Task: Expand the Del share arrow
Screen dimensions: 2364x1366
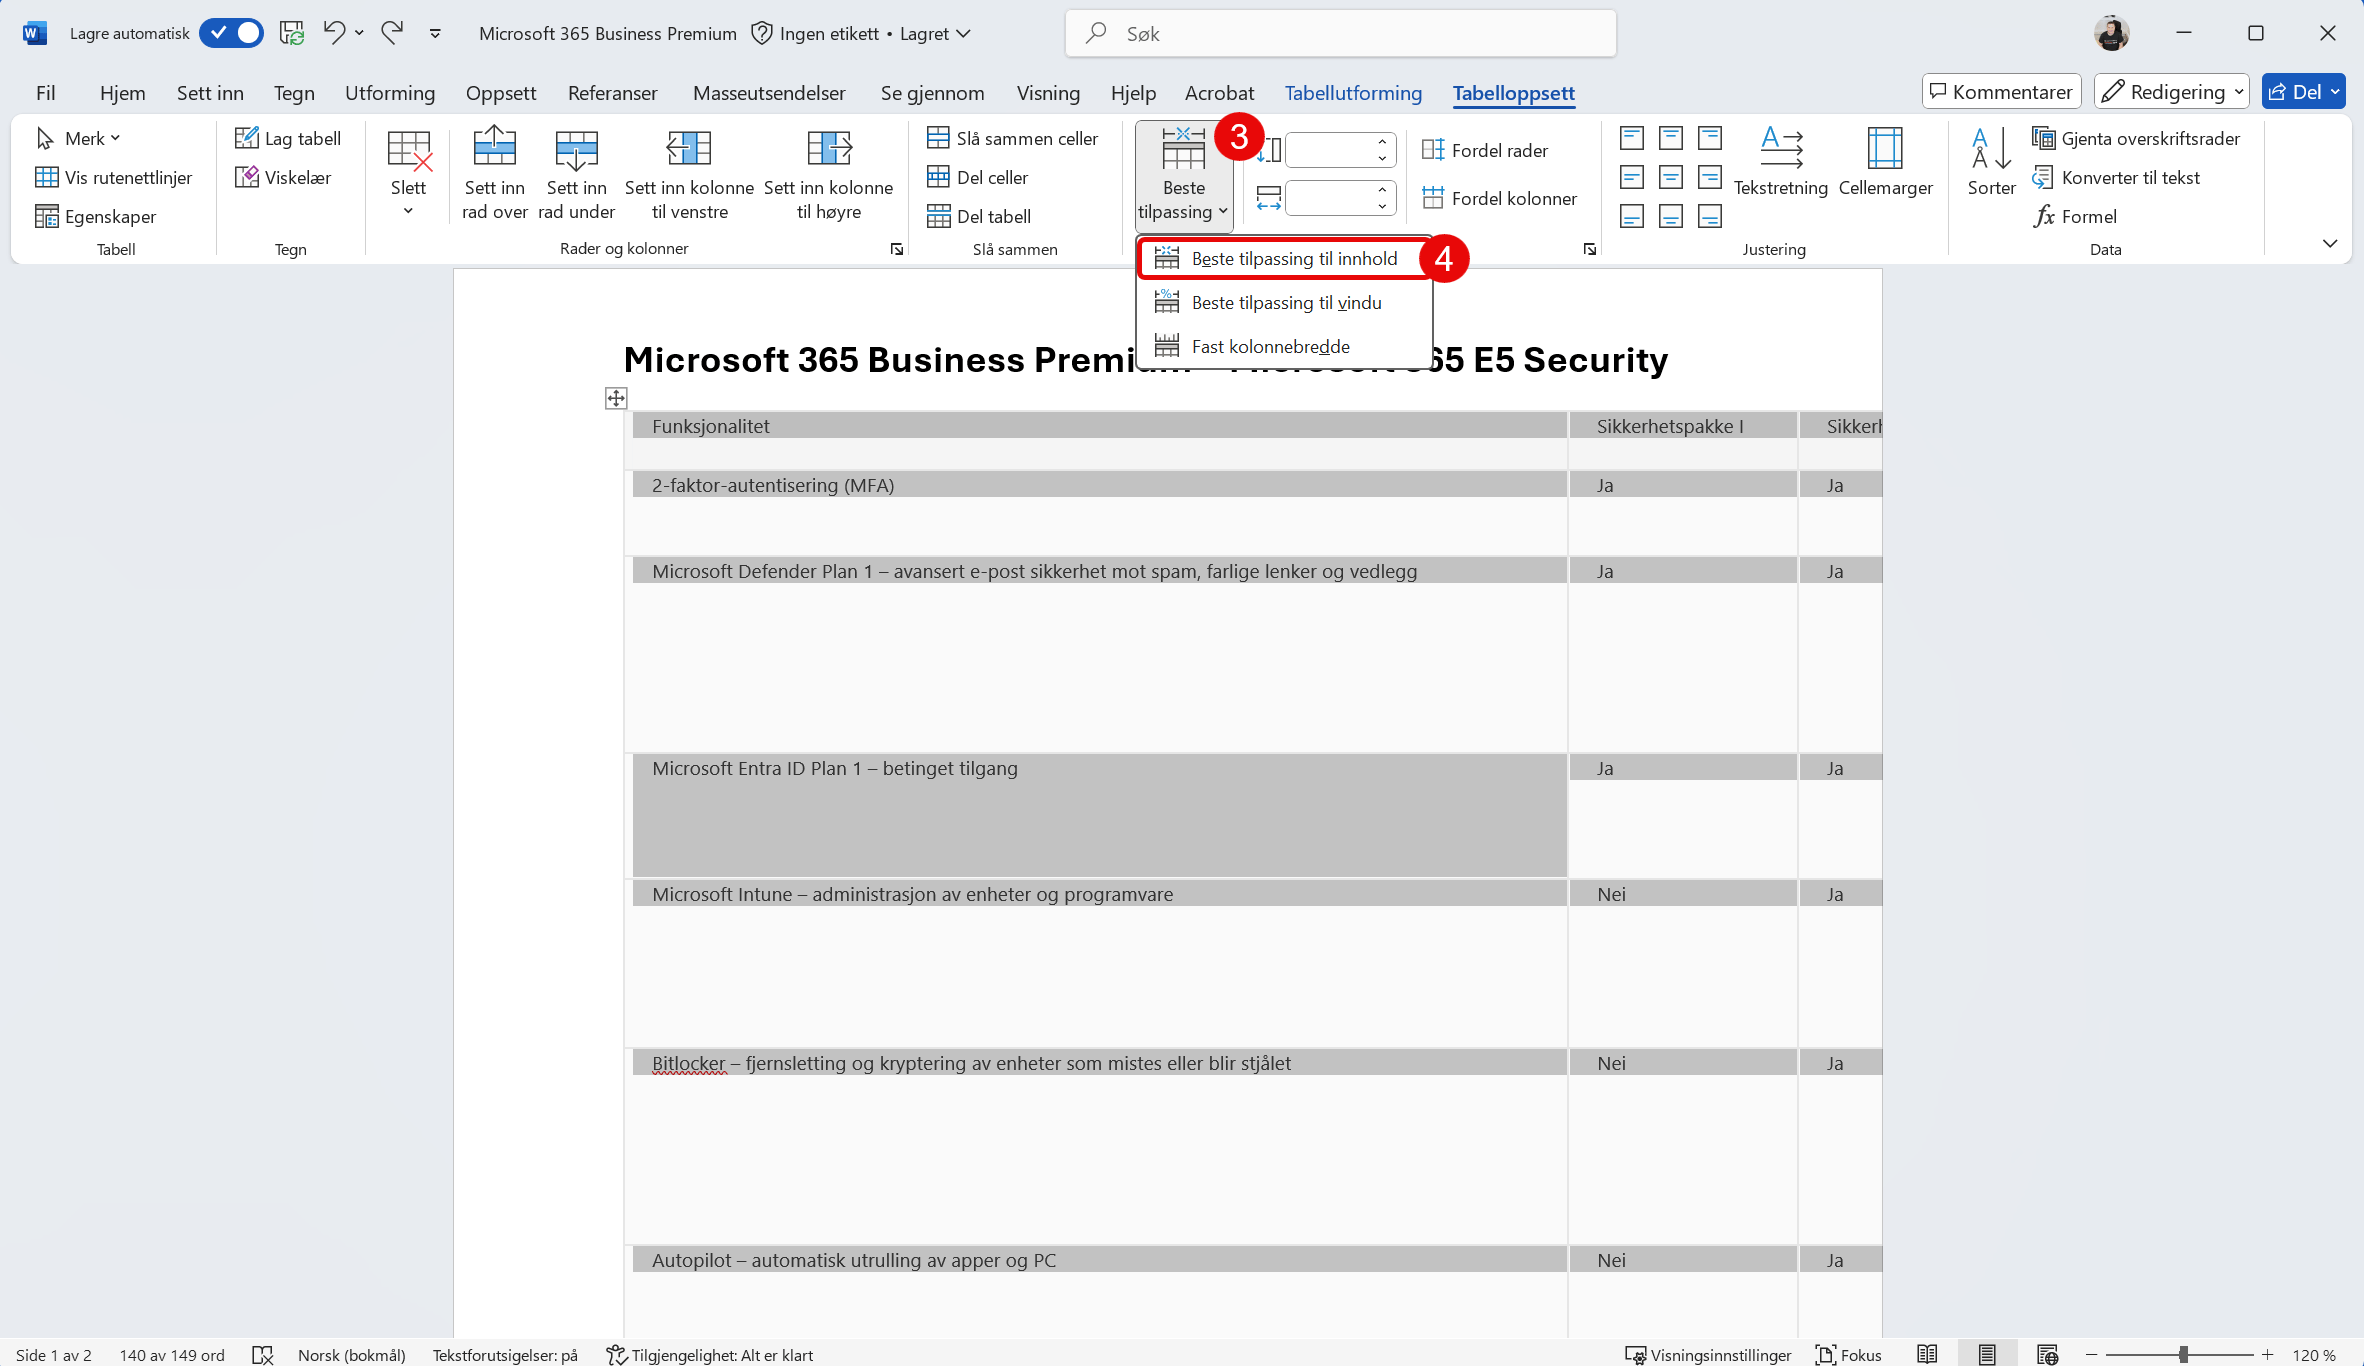Action: tap(2335, 92)
